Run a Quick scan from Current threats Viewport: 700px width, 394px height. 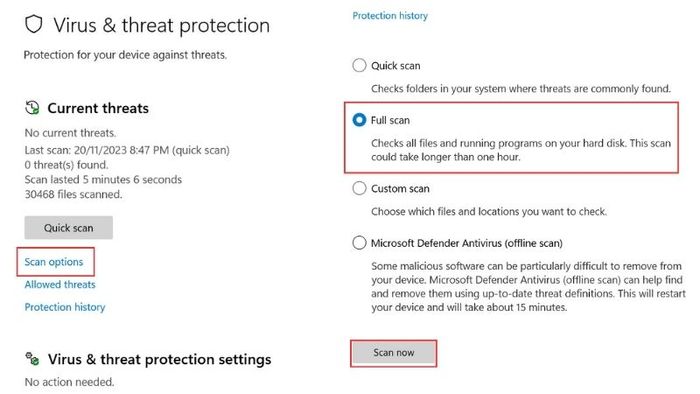point(68,228)
